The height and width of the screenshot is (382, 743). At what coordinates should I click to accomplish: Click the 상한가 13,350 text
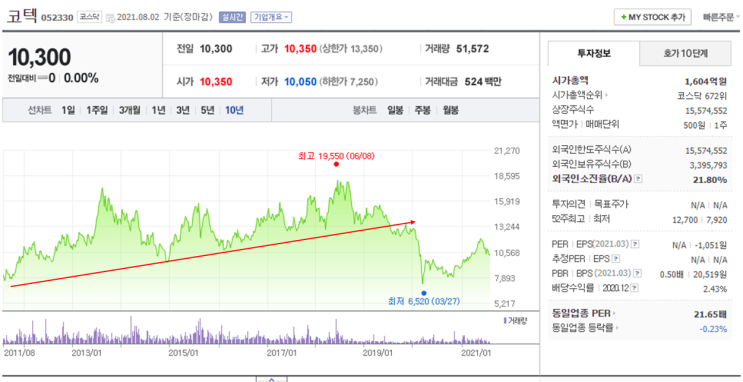(351, 48)
